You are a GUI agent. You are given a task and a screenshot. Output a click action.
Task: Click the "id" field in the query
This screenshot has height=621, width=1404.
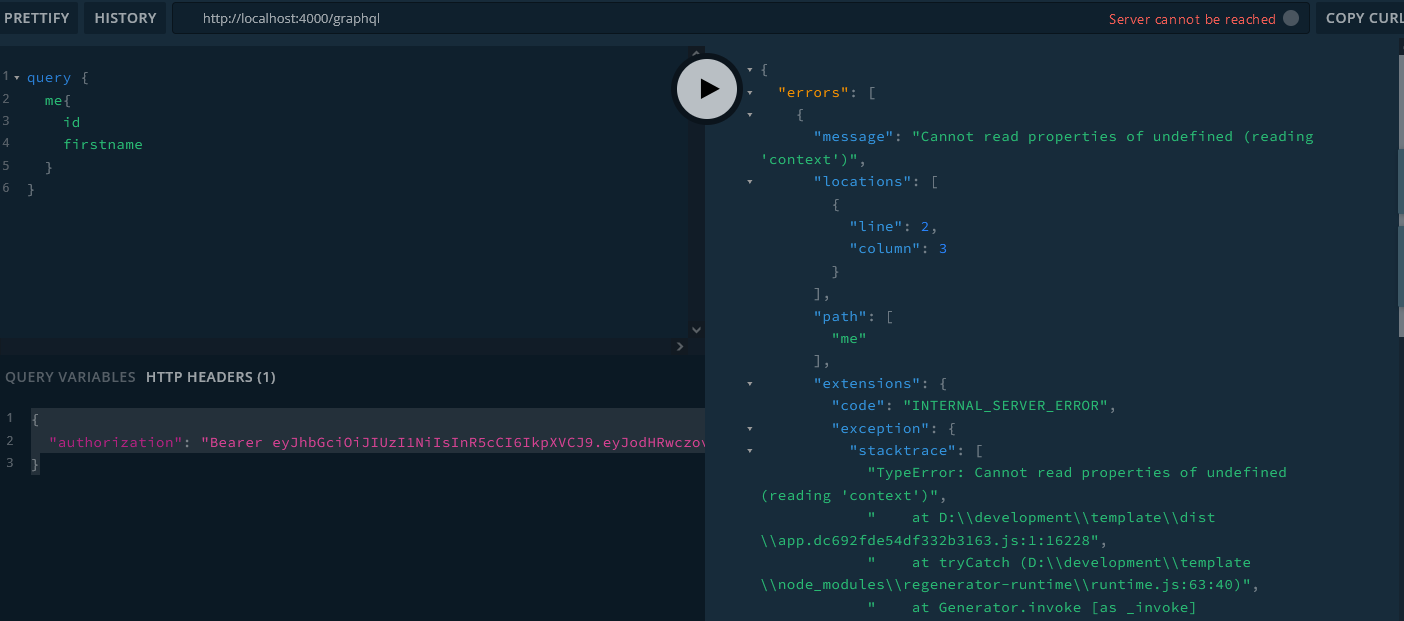[x=71, y=122]
